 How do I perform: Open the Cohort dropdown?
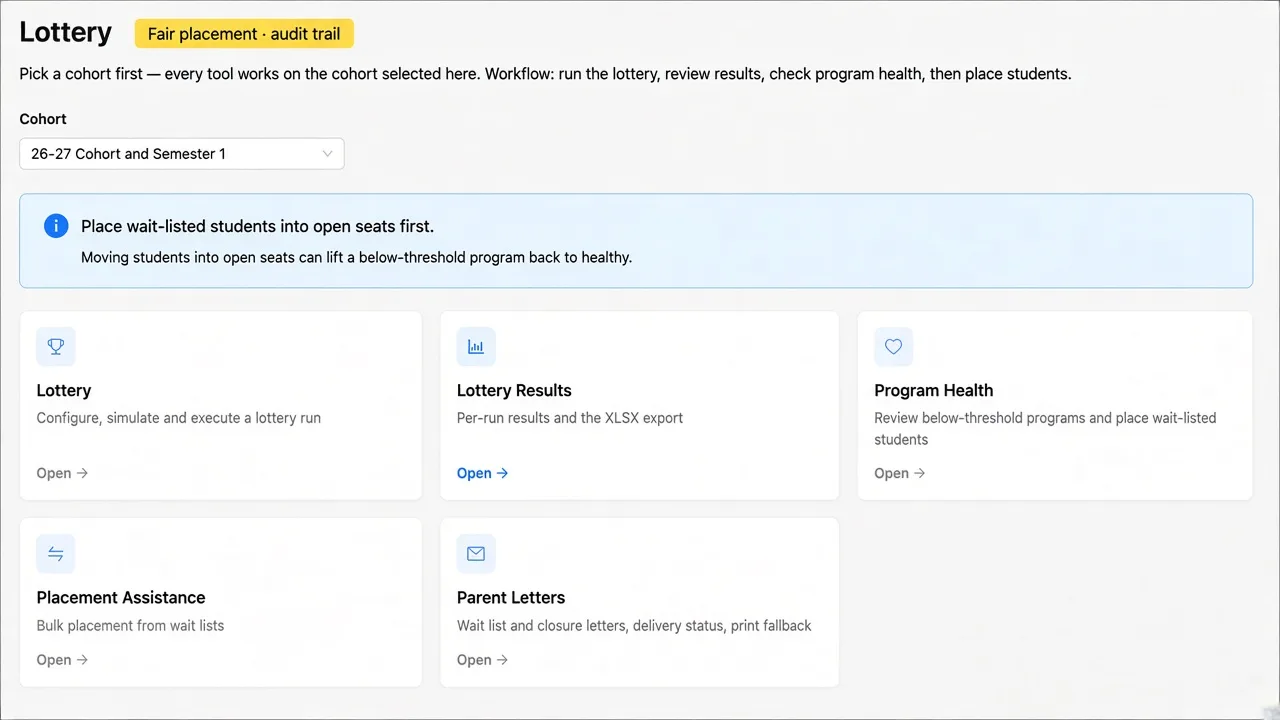[182, 154]
